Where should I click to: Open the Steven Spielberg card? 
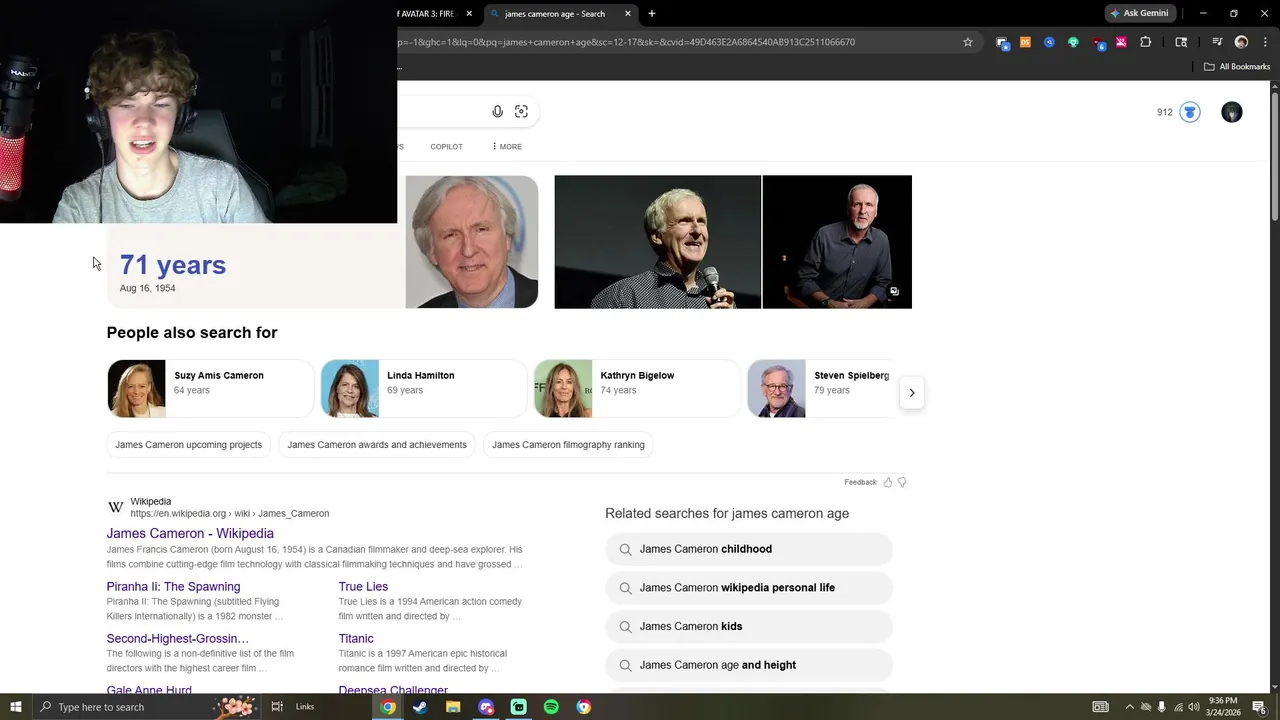[820, 389]
